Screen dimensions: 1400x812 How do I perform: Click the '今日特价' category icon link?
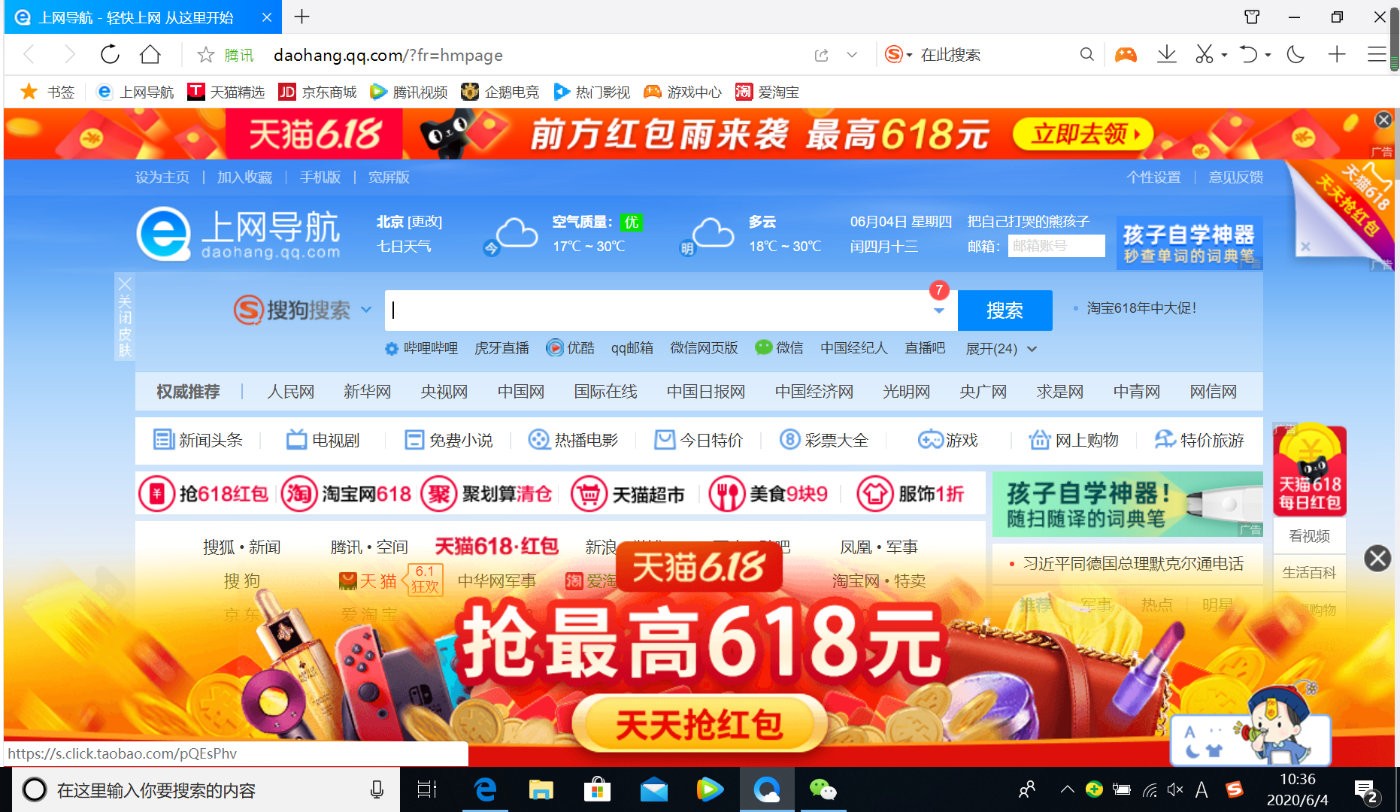coord(699,440)
